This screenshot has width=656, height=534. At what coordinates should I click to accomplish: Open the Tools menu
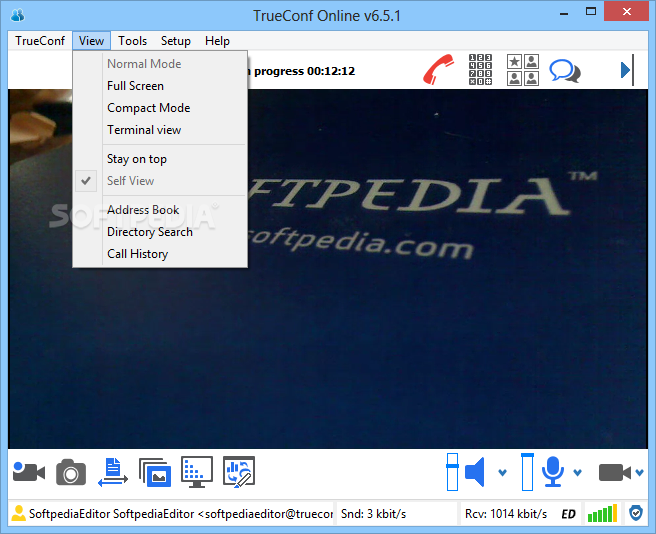point(133,41)
